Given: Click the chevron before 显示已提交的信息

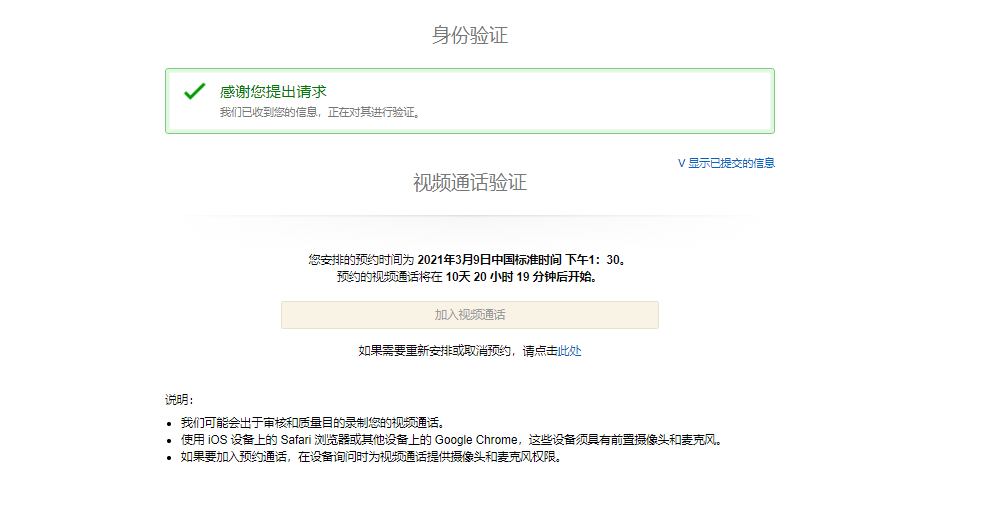Looking at the screenshot, I should click(681, 163).
